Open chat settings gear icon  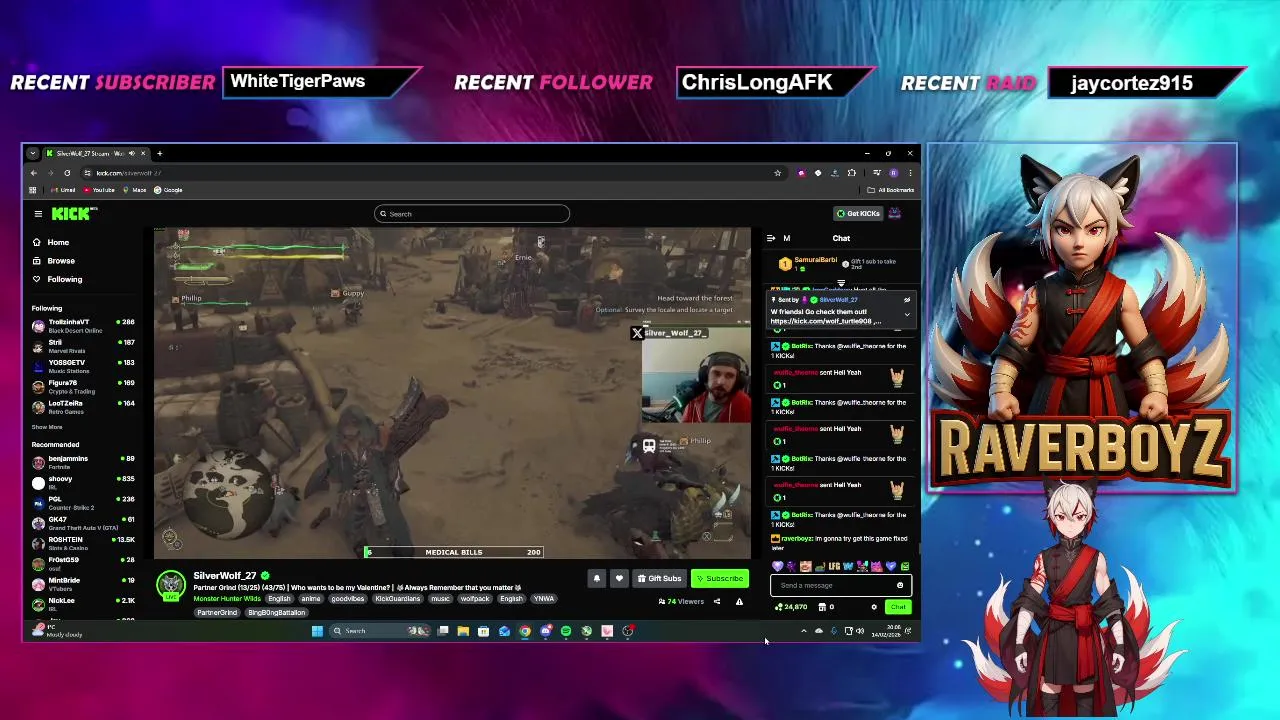point(874,607)
